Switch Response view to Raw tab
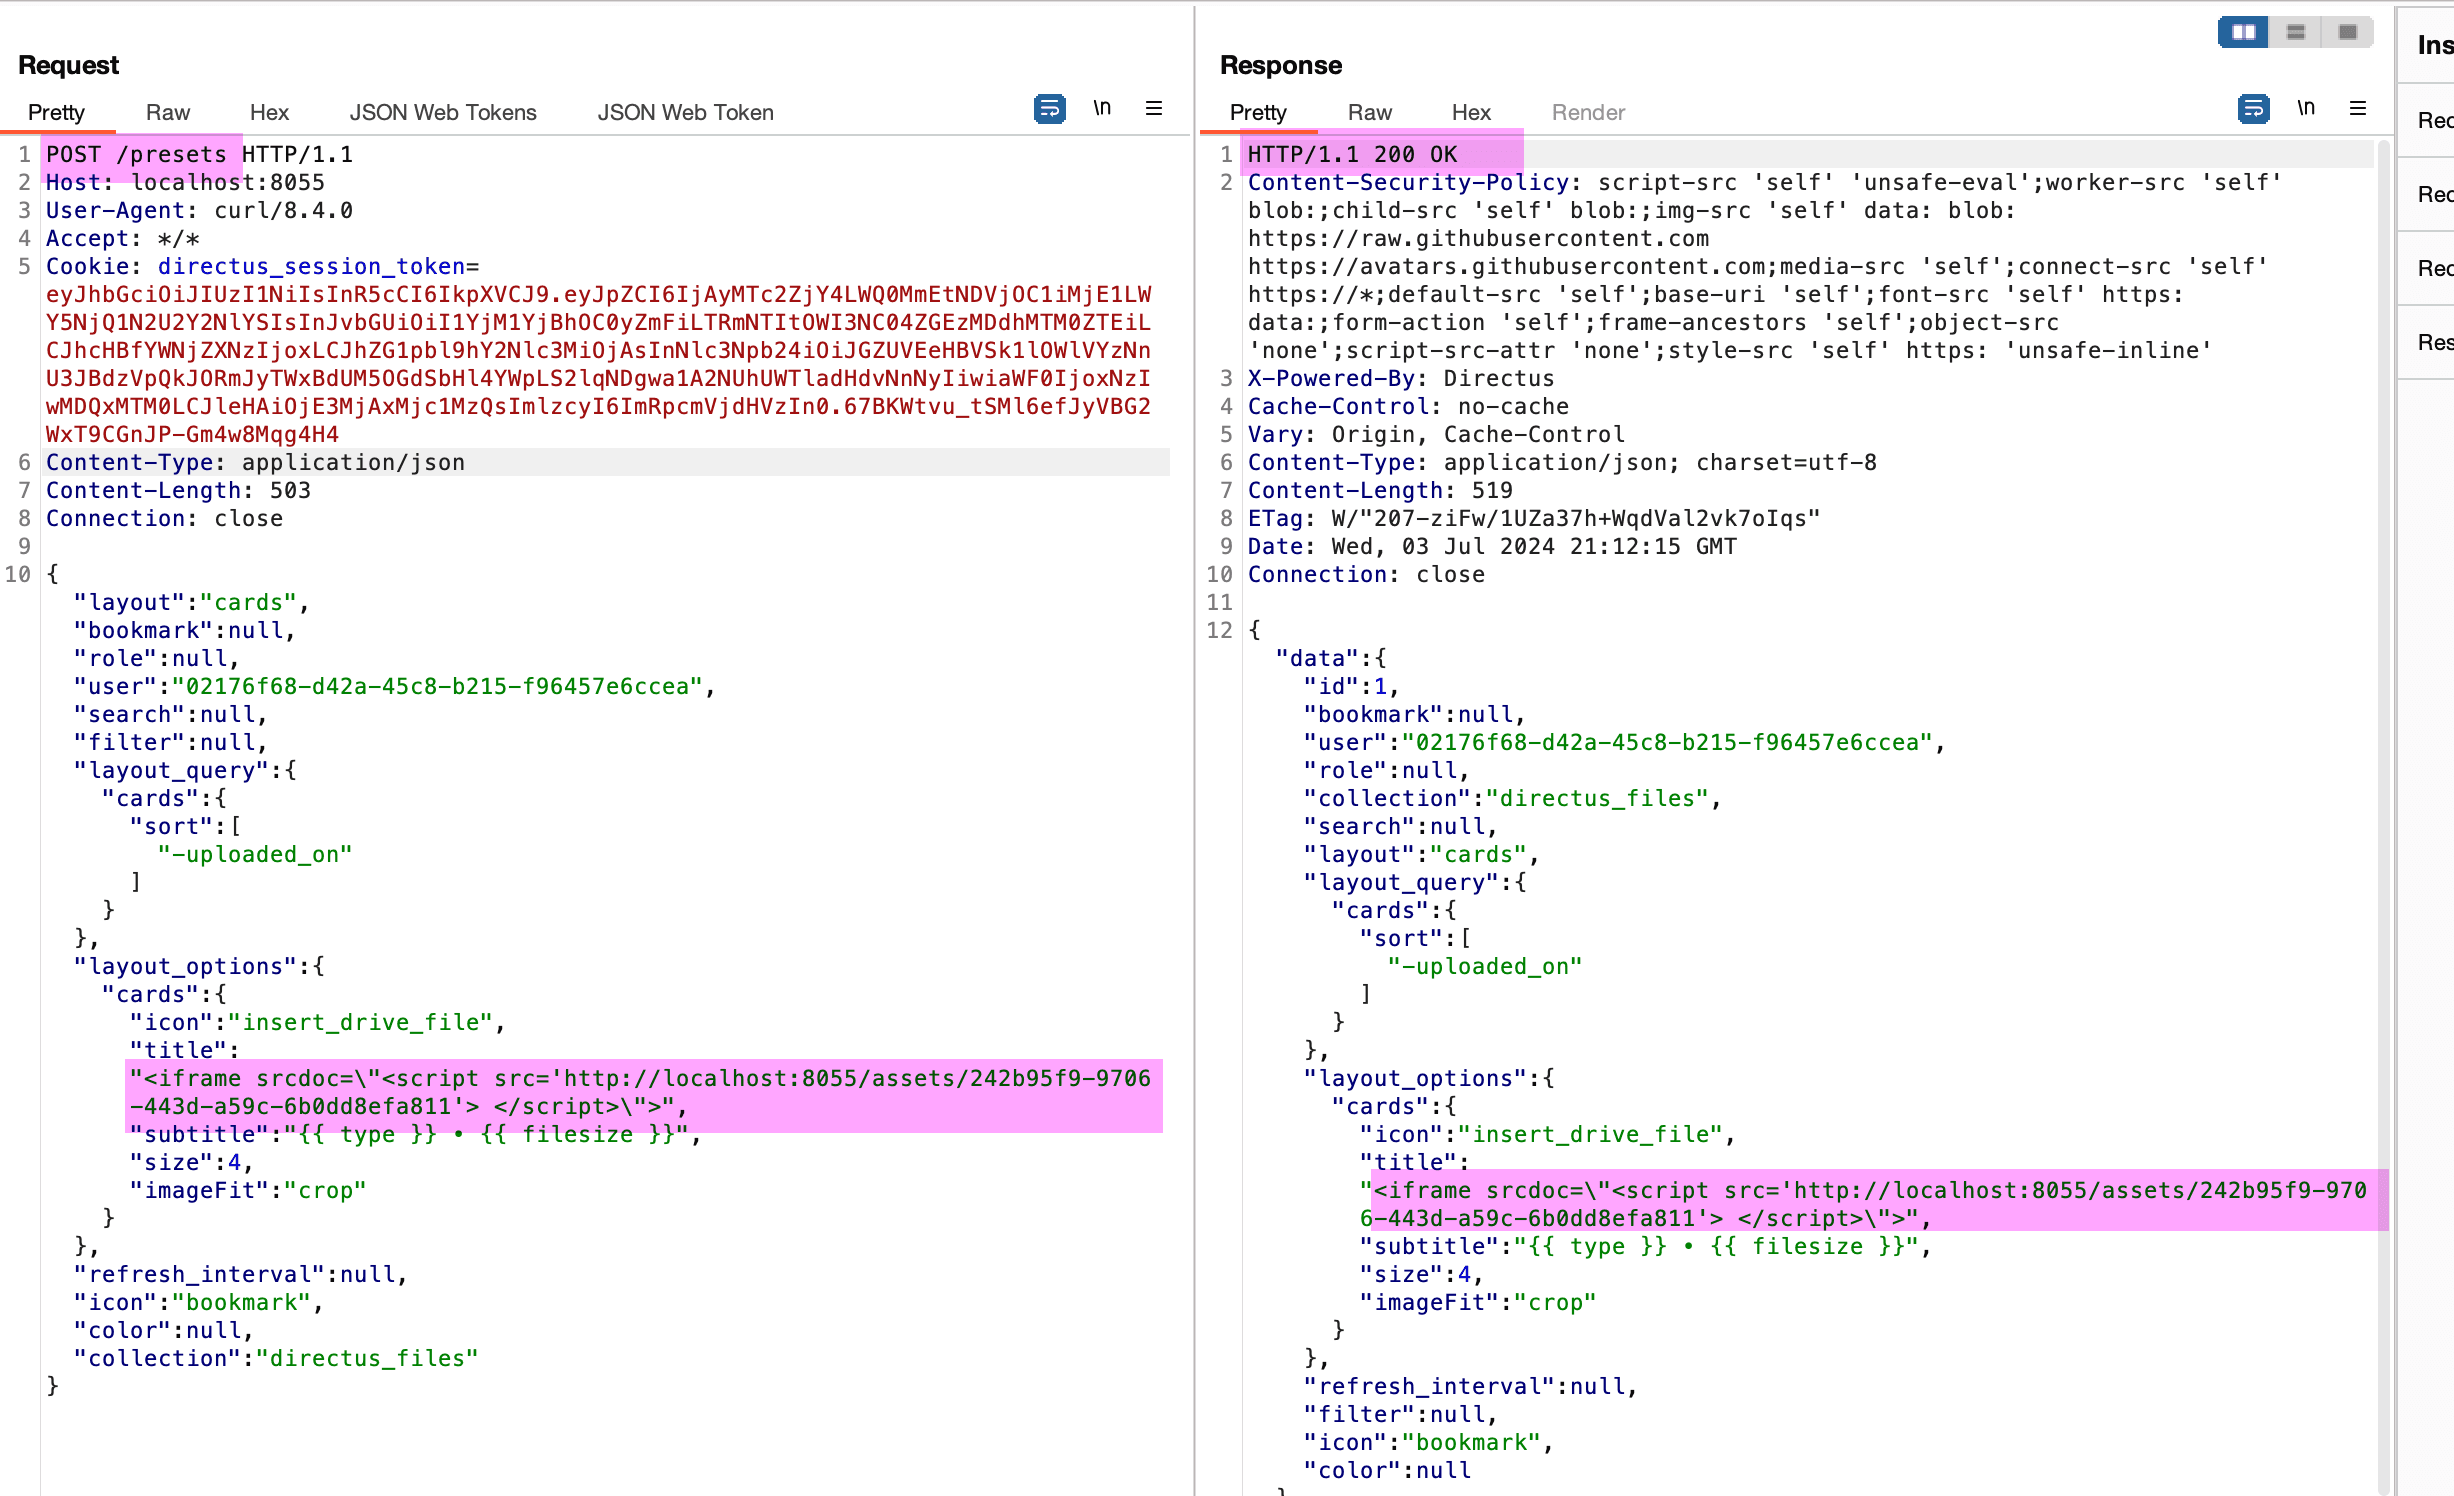The height and width of the screenshot is (1496, 2454). (1370, 112)
